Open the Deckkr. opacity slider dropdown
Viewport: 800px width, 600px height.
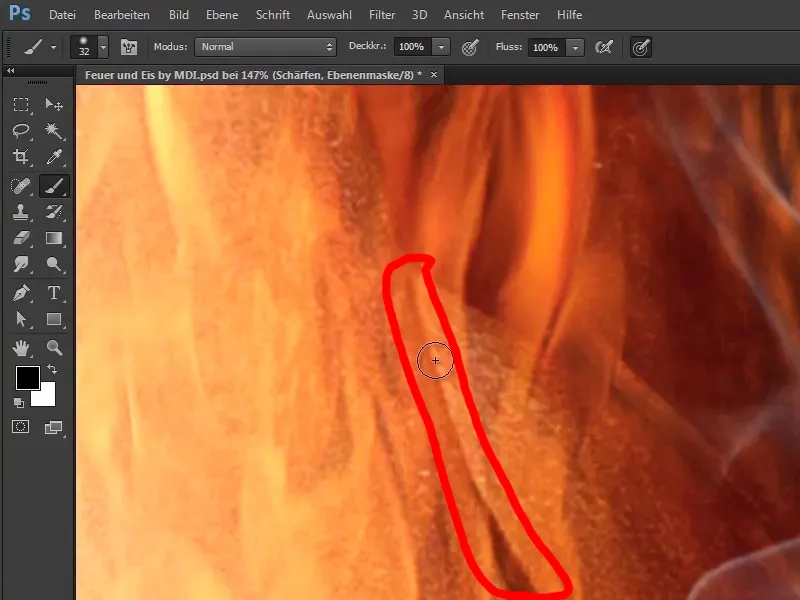pyautogui.click(x=441, y=47)
